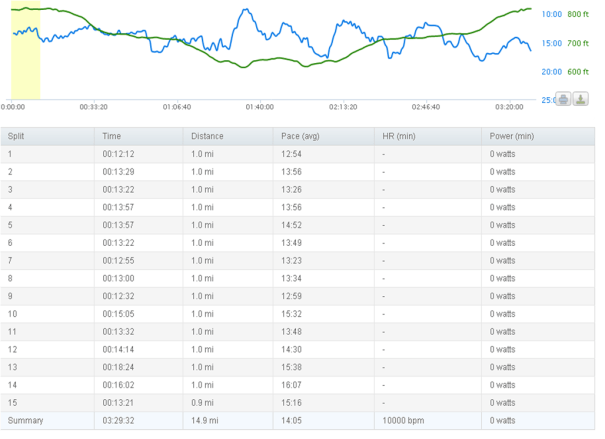Click the 10:00 pace axis label
The width and height of the screenshot is (605, 439).
tap(551, 14)
